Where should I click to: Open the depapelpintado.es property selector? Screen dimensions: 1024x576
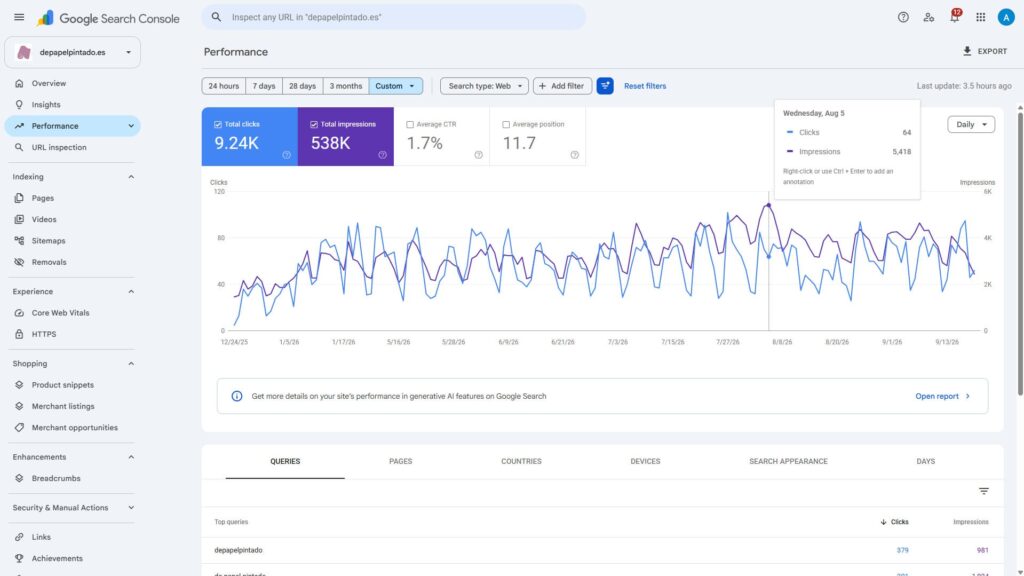click(x=72, y=52)
